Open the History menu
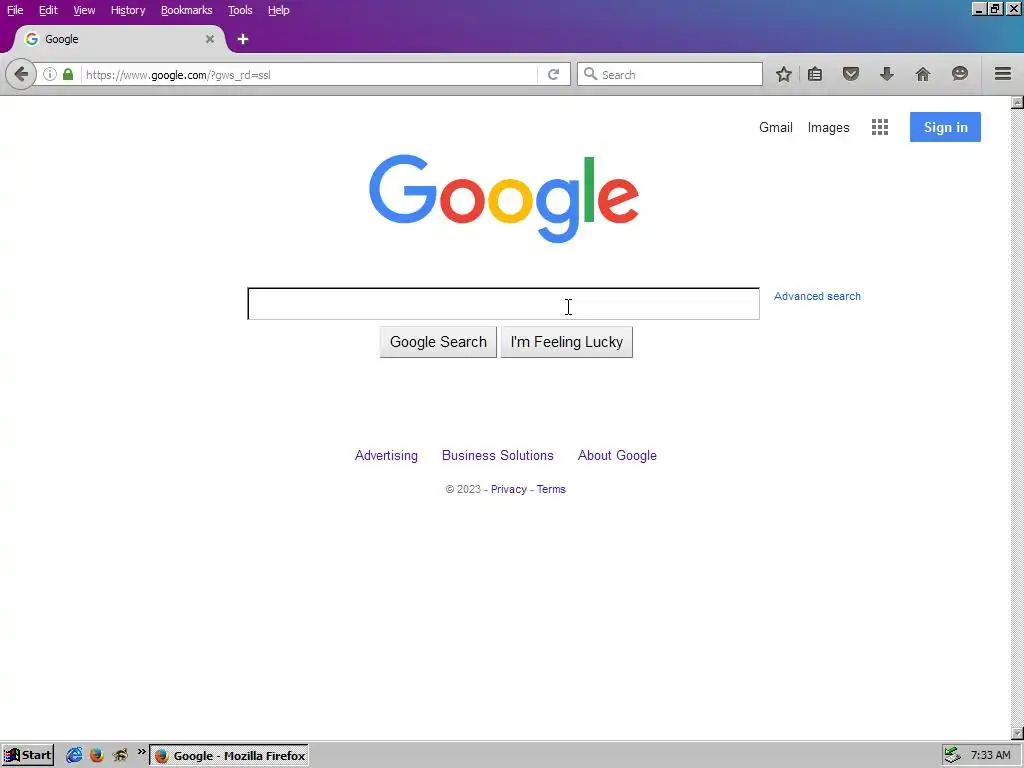 [127, 10]
